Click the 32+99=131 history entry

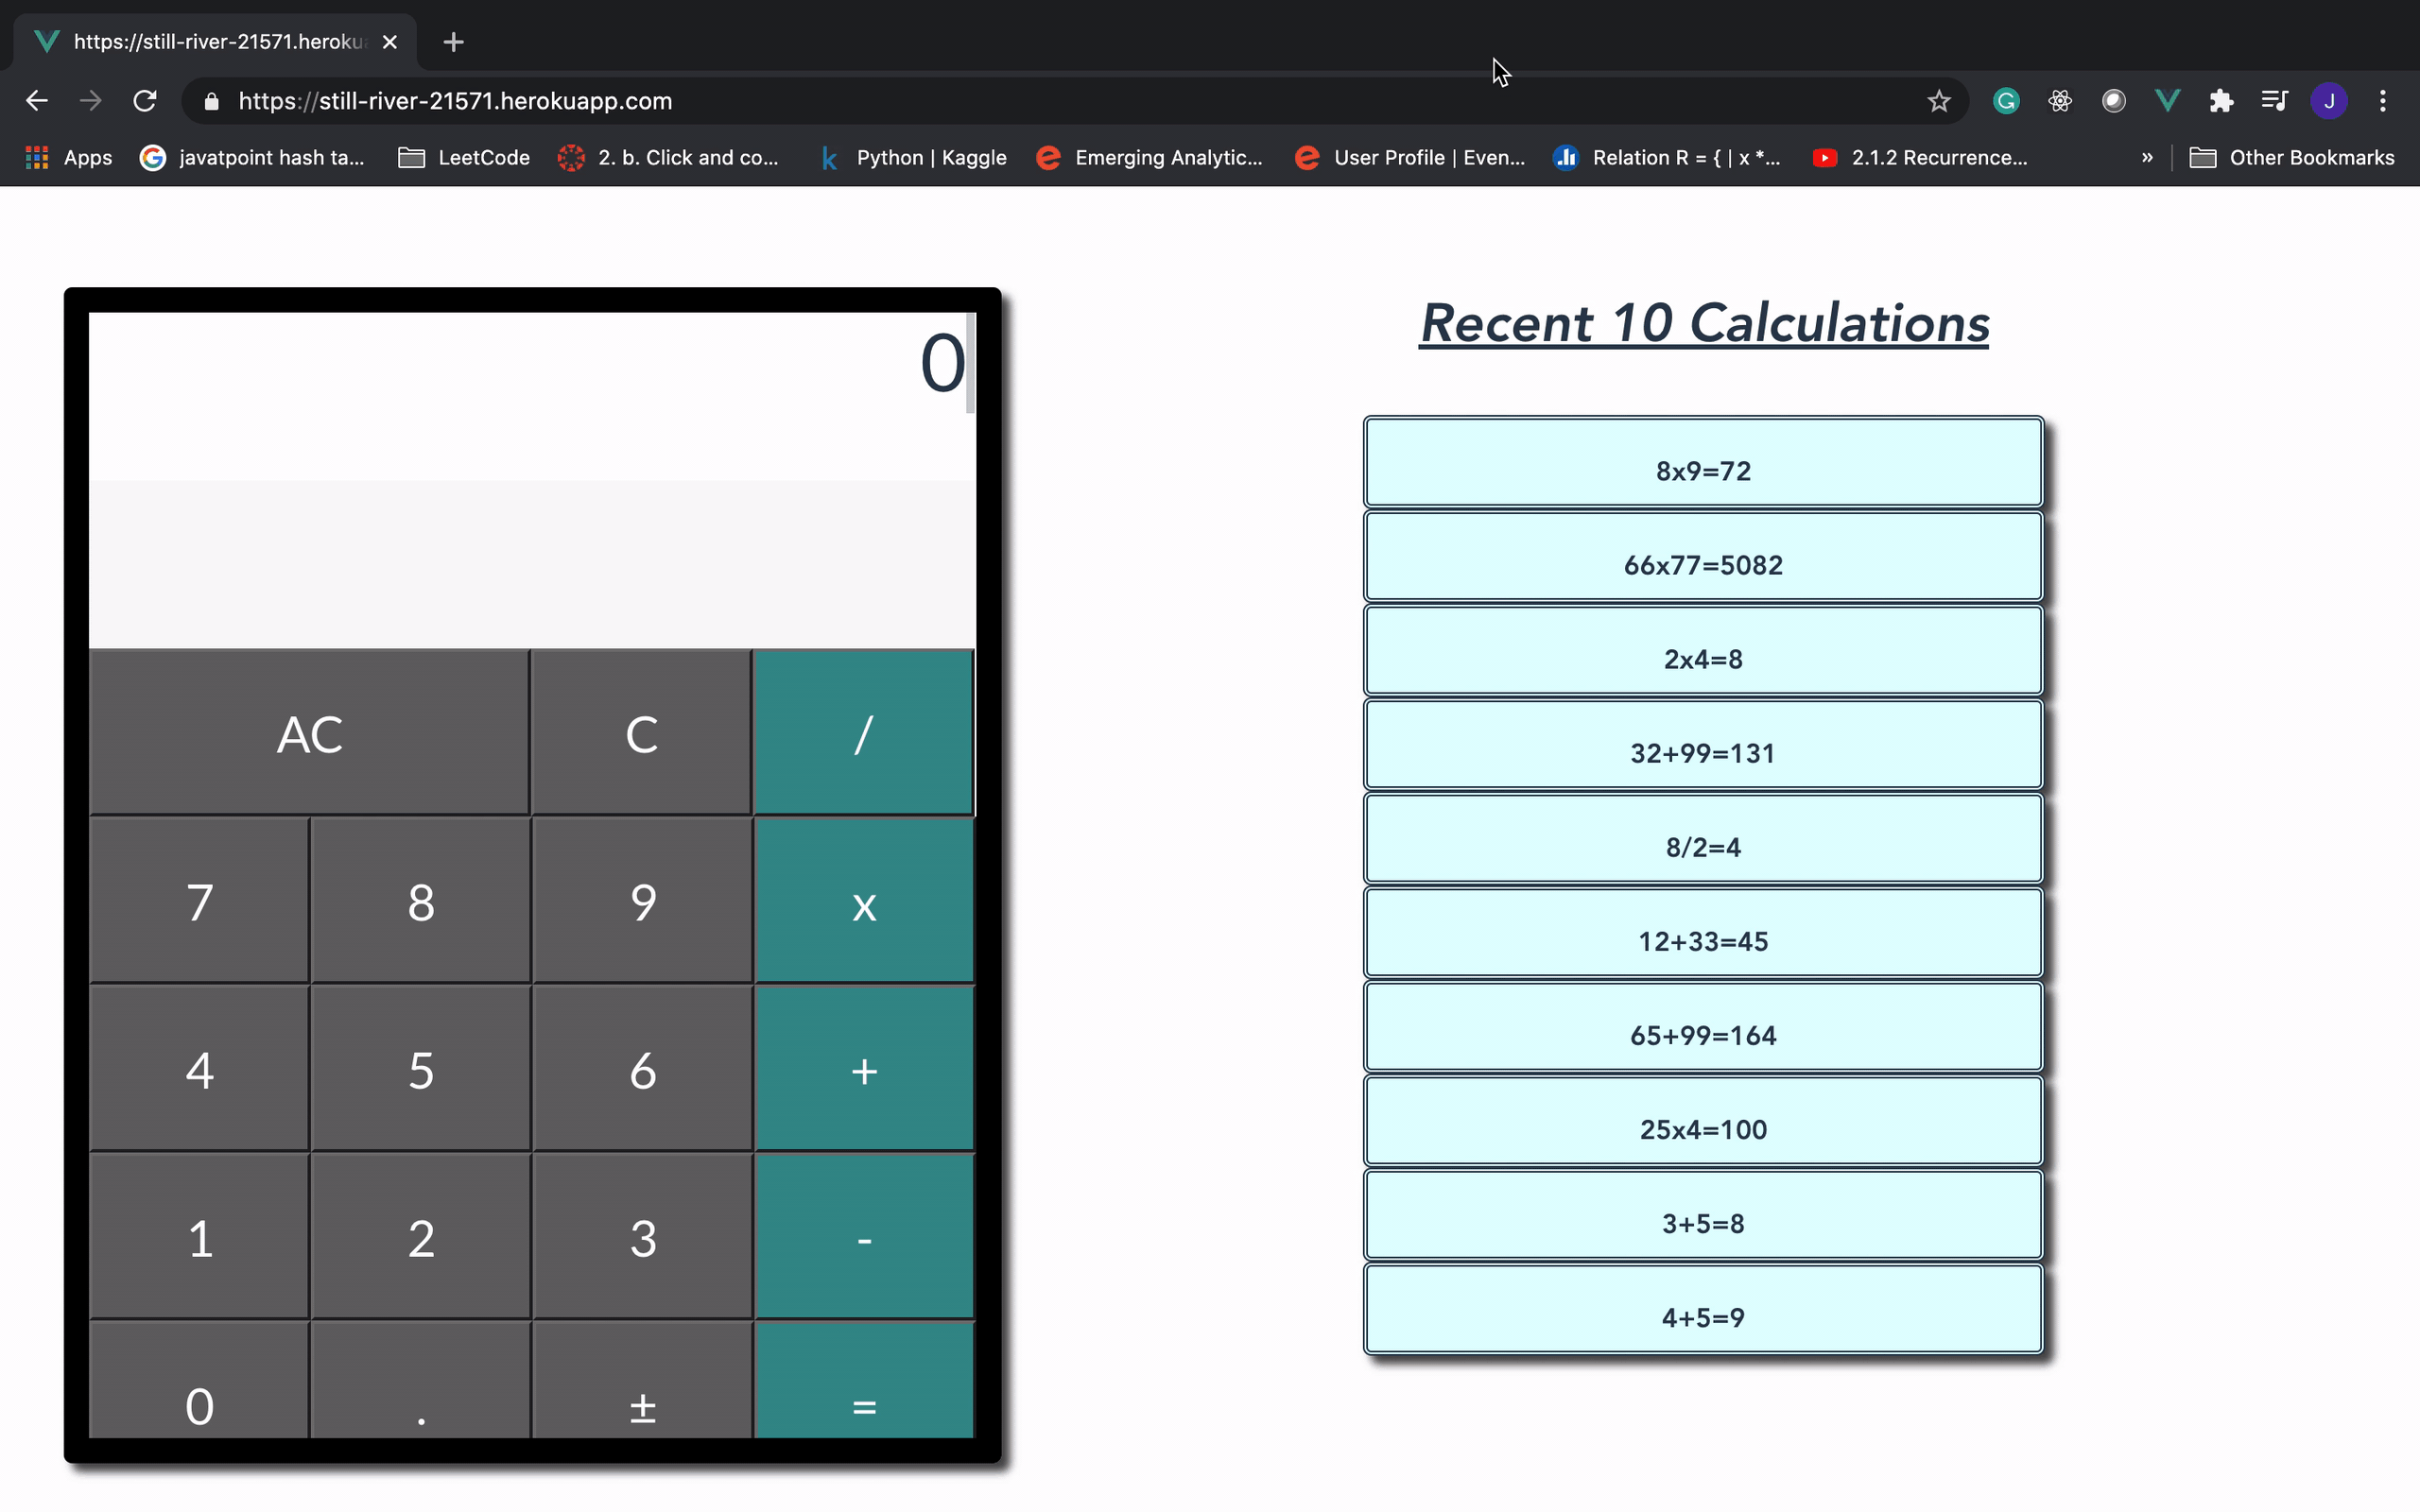click(1703, 745)
